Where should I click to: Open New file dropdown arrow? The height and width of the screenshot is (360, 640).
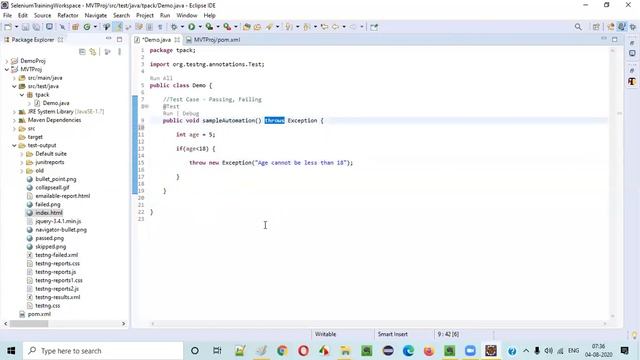click(x=16, y=27)
